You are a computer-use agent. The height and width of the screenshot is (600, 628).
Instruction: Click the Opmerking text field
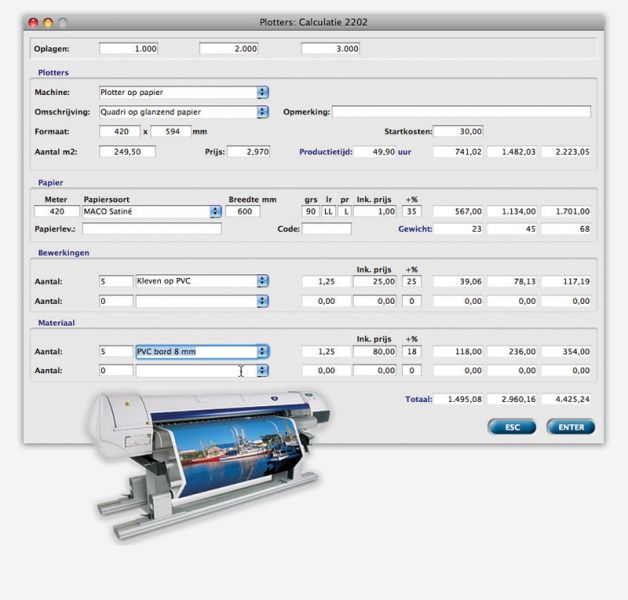point(461,112)
